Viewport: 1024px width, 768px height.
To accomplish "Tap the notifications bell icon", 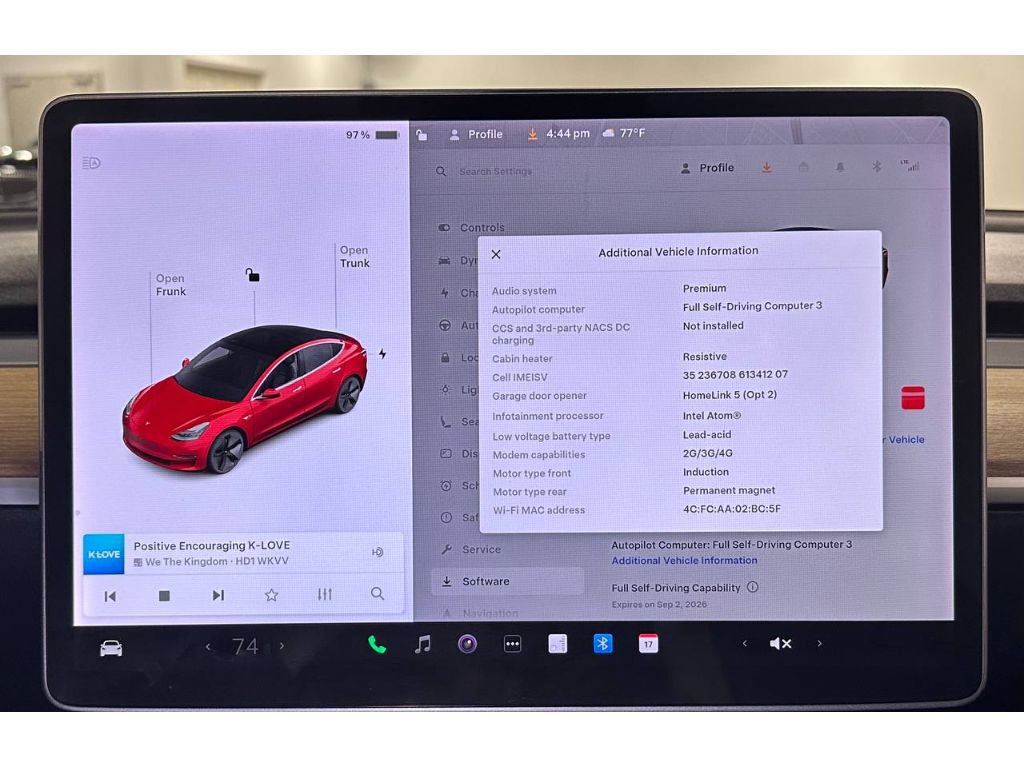I will tap(840, 167).
